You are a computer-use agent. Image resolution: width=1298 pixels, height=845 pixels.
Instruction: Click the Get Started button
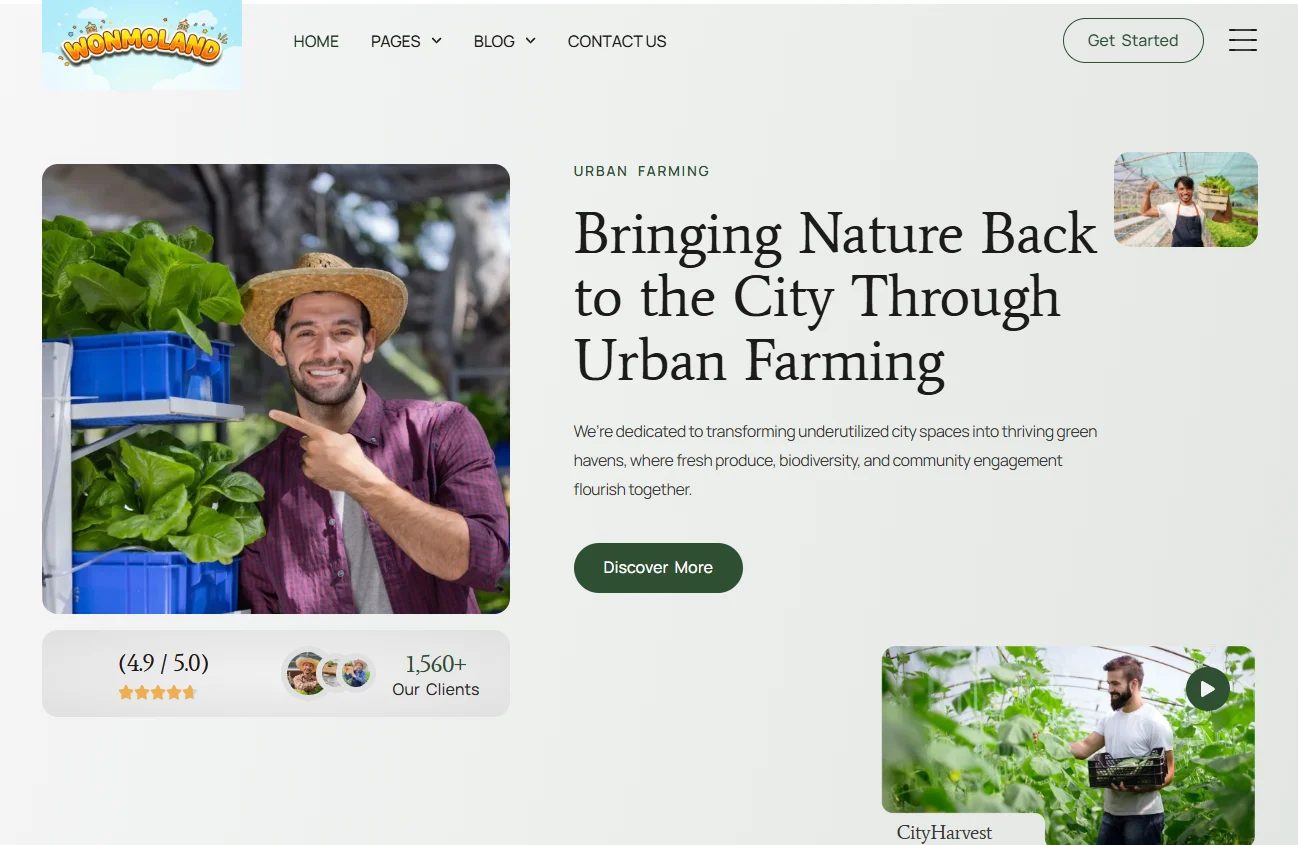click(x=1133, y=40)
